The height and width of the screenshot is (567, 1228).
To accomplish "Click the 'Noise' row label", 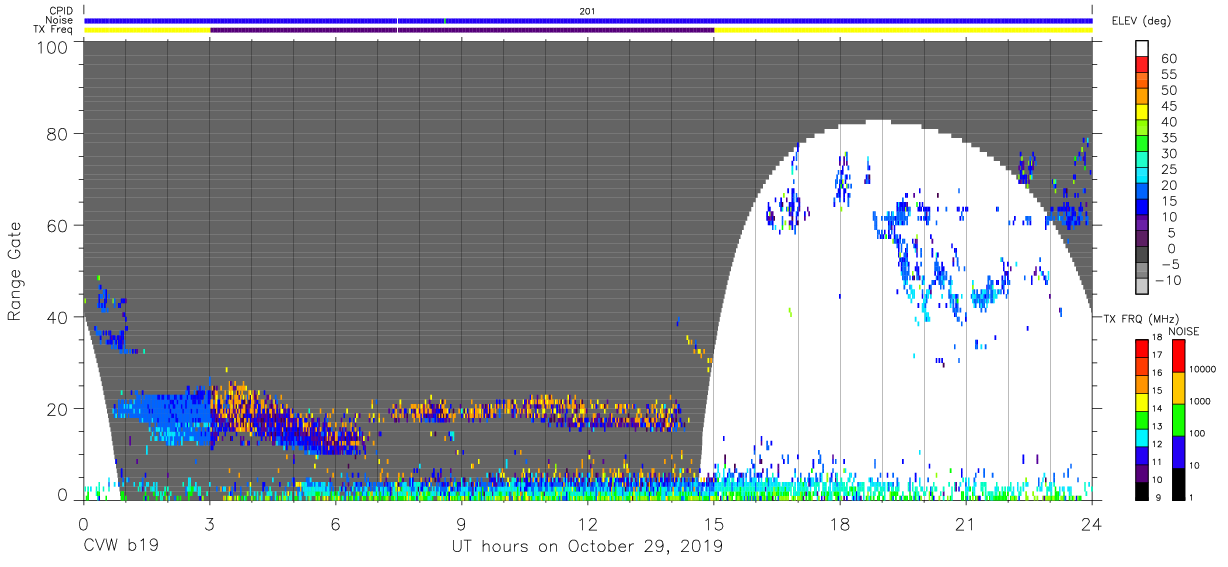I will point(61,20).
